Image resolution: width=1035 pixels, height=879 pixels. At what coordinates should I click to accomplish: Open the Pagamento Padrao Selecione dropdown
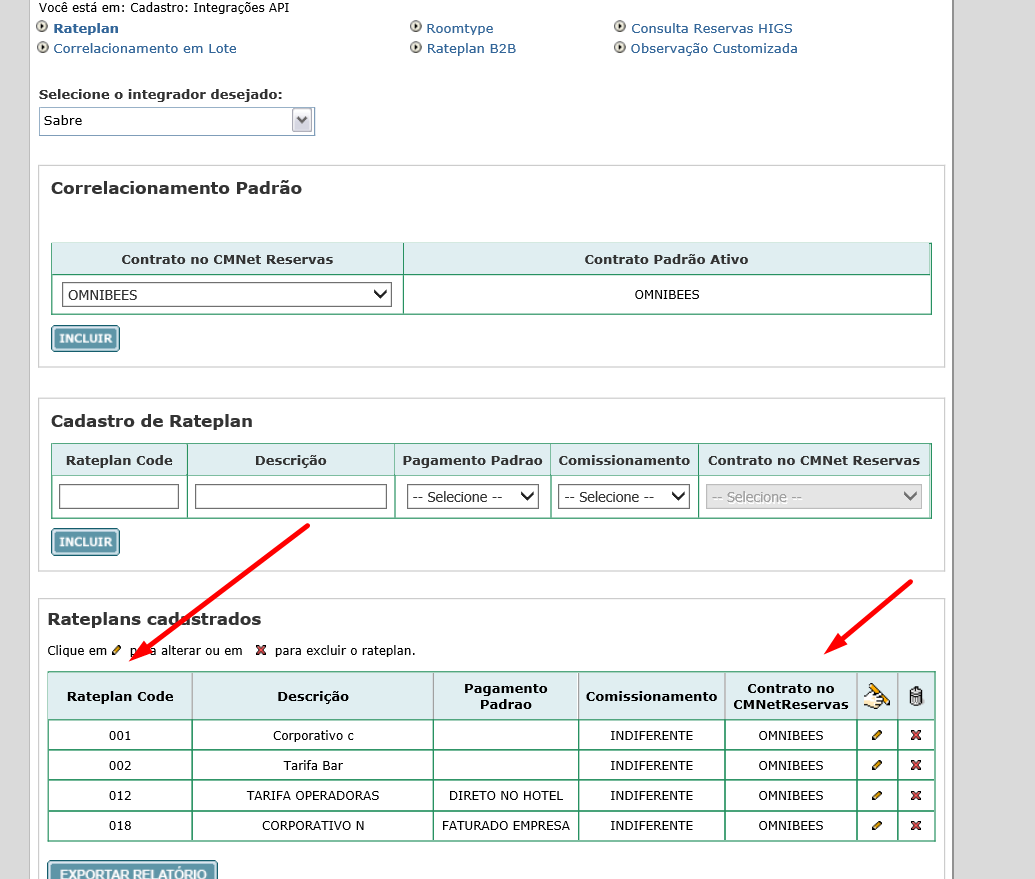473,496
